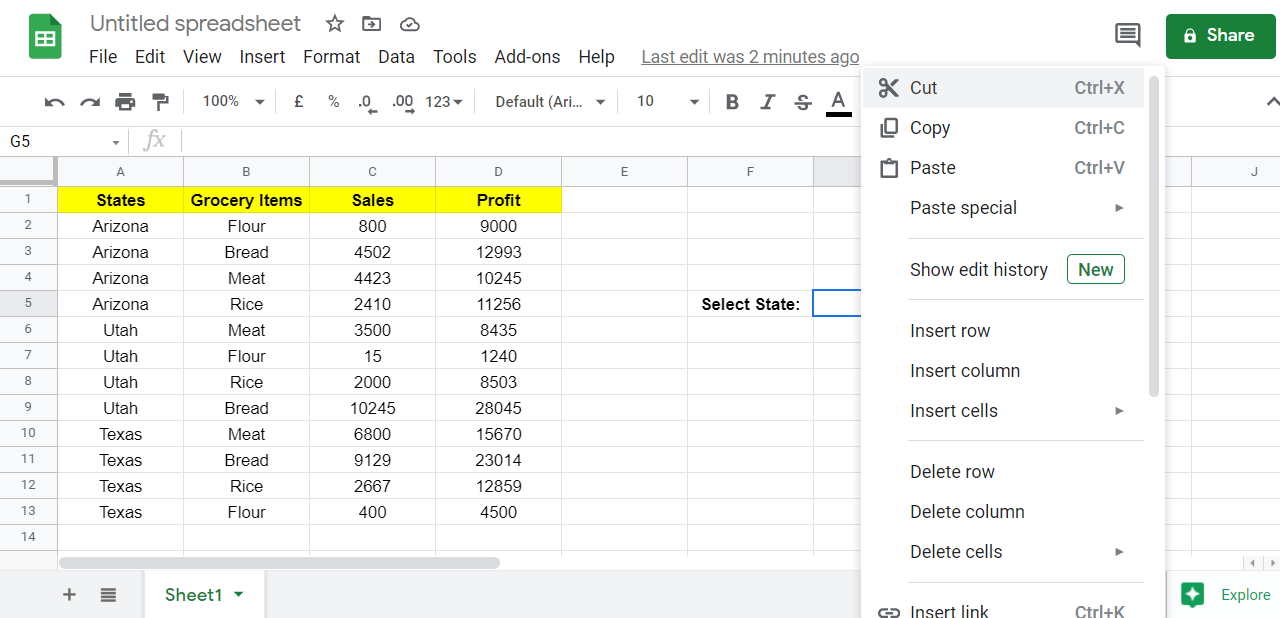Open comment history icon
Screen dimensions: 1280x618
(x=1127, y=34)
